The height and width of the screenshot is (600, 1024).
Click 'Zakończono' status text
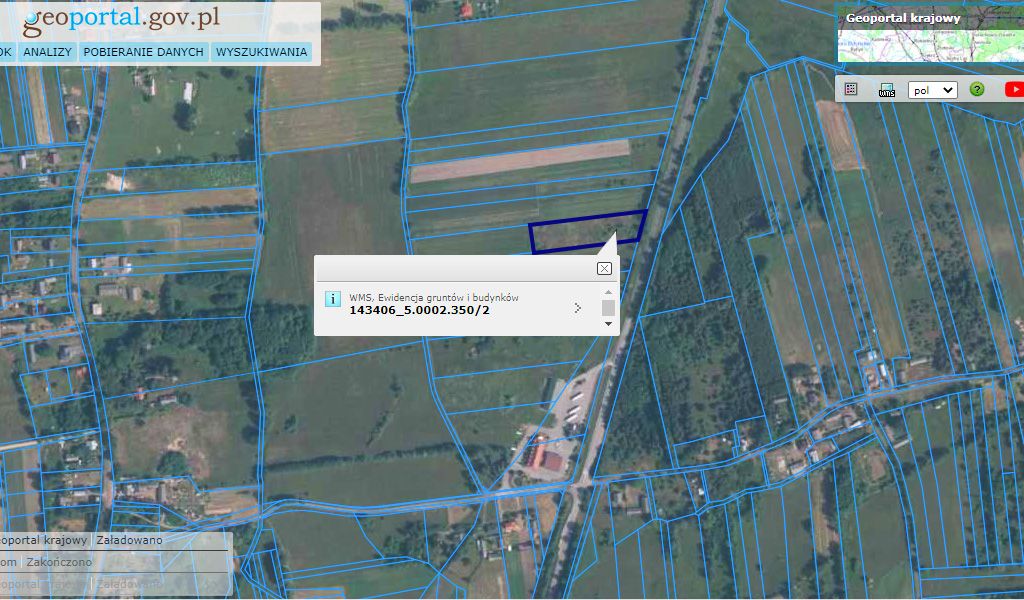(x=59, y=562)
